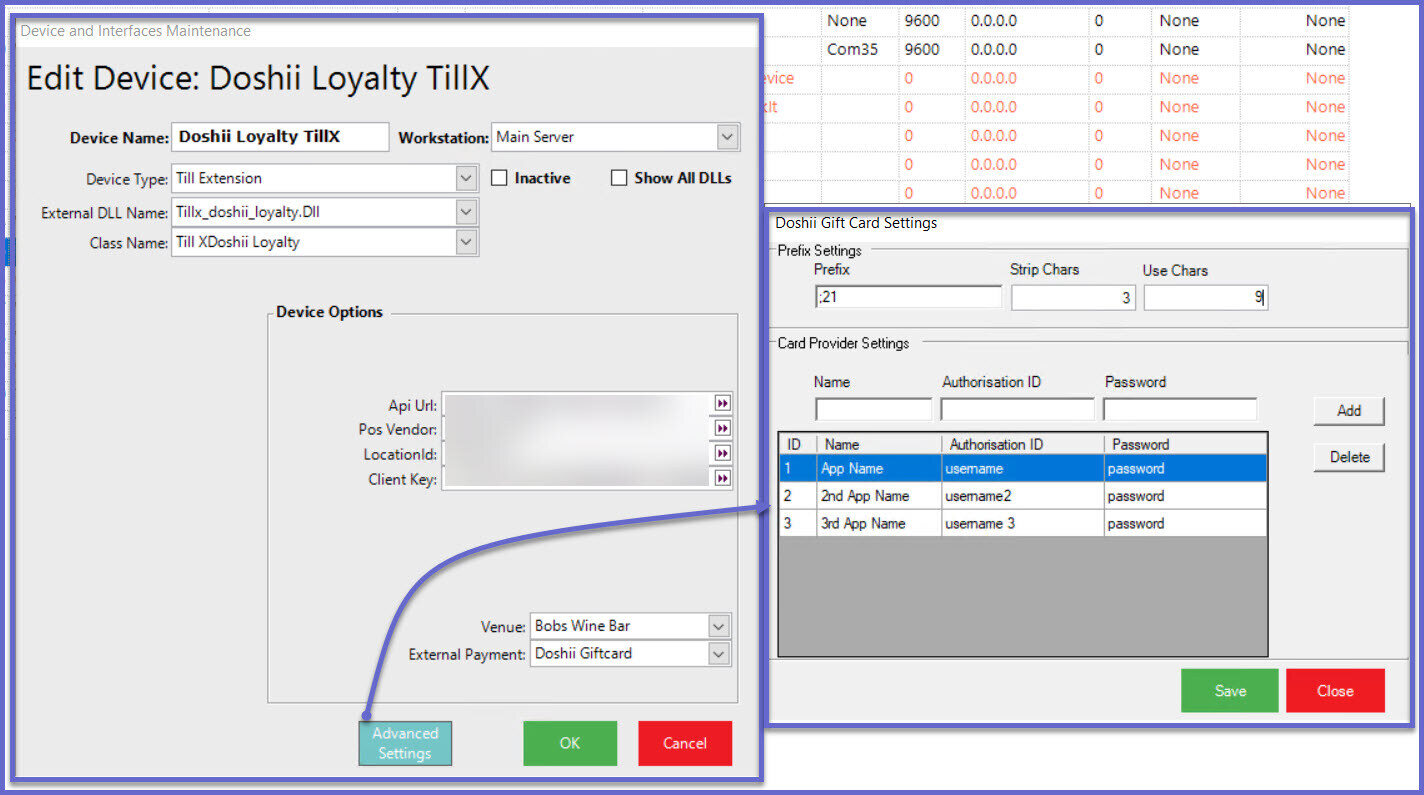Select the '3rd App Name' provider row
The width and height of the screenshot is (1424, 795).
click(x=1023, y=523)
